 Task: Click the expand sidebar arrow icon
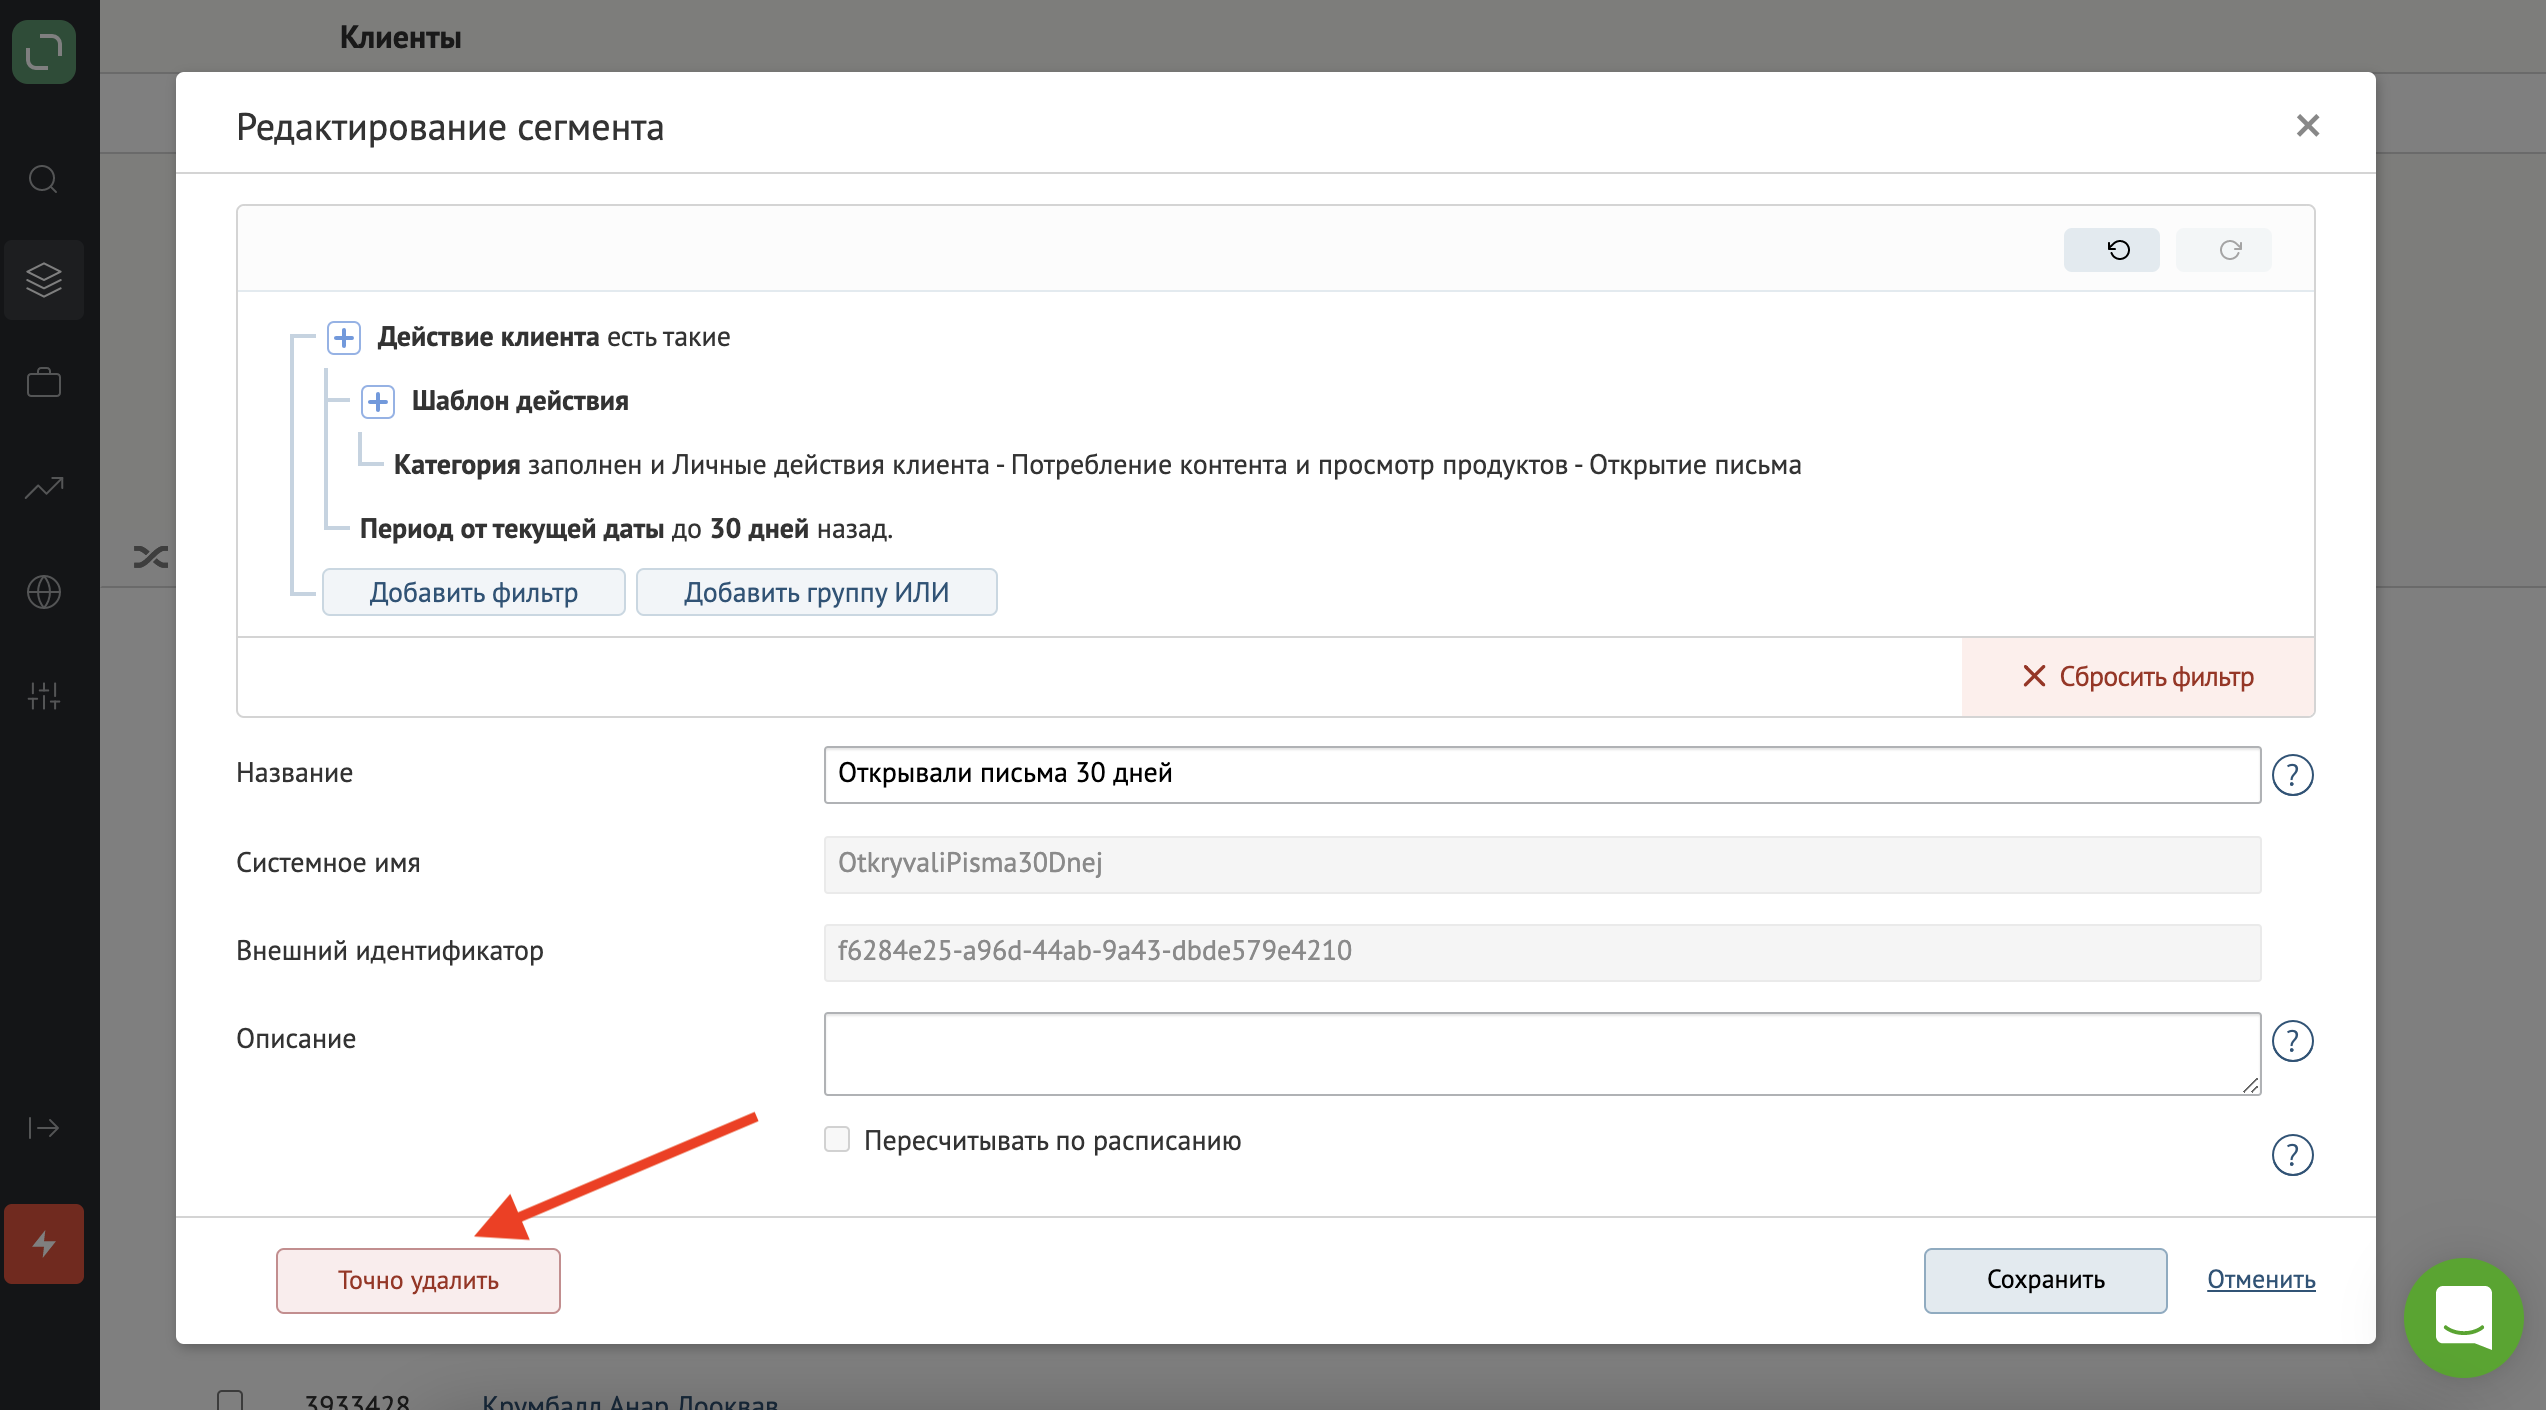coord(44,1128)
